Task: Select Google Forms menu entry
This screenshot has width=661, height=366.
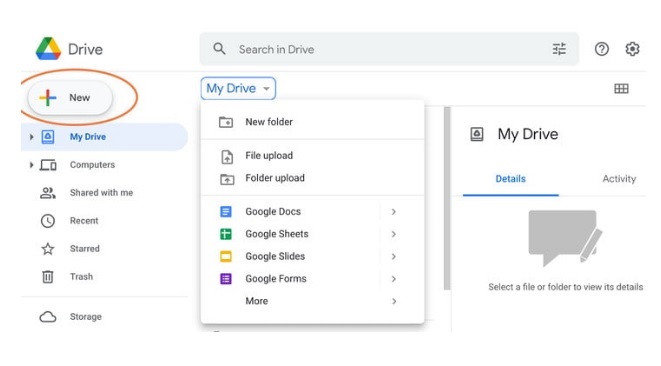Action: 312,279
